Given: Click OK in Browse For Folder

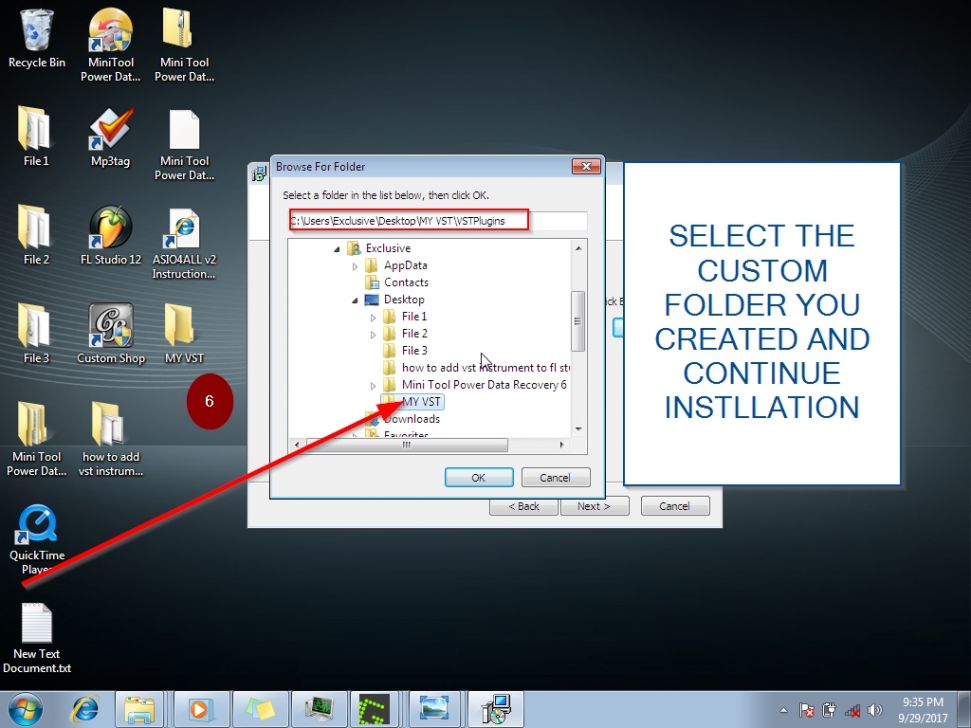Looking at the screenshot, I should pos(479,477).
